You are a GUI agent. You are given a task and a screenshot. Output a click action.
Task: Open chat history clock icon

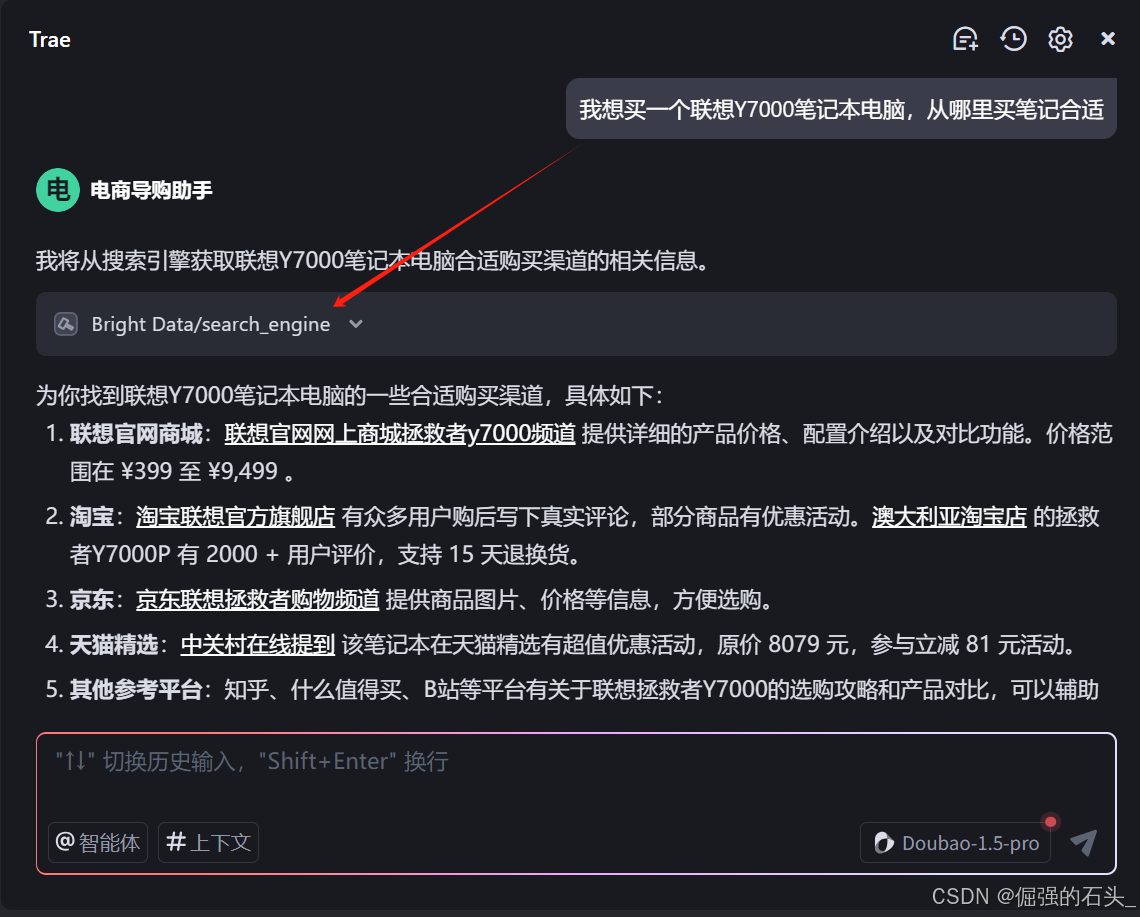(x=1013, y=39)
